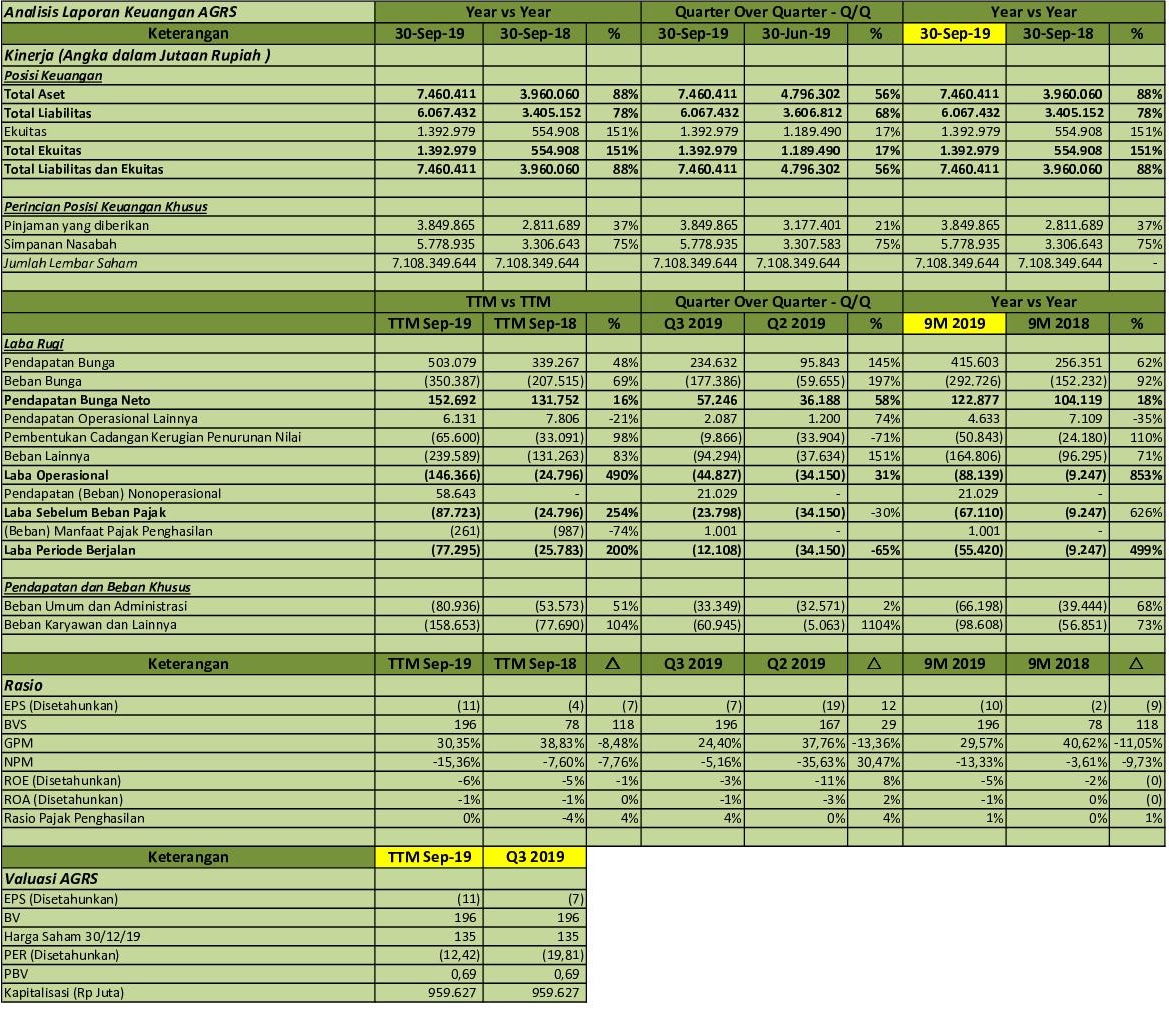Select the "TTM vs TTM" group header
The height and width of the screenshot is (1010, 1169).
click(508, 302)
